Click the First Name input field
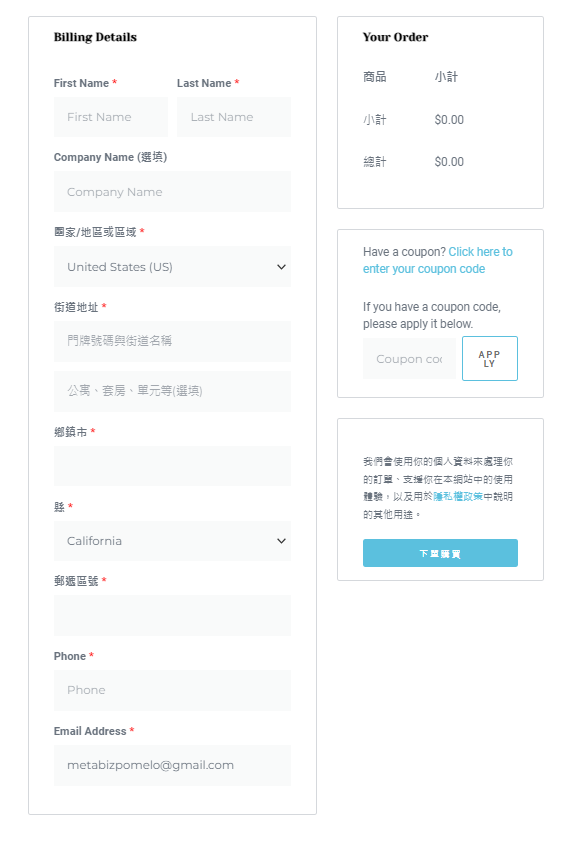Viewport: 565px width, 842px height. click(111, 117)
